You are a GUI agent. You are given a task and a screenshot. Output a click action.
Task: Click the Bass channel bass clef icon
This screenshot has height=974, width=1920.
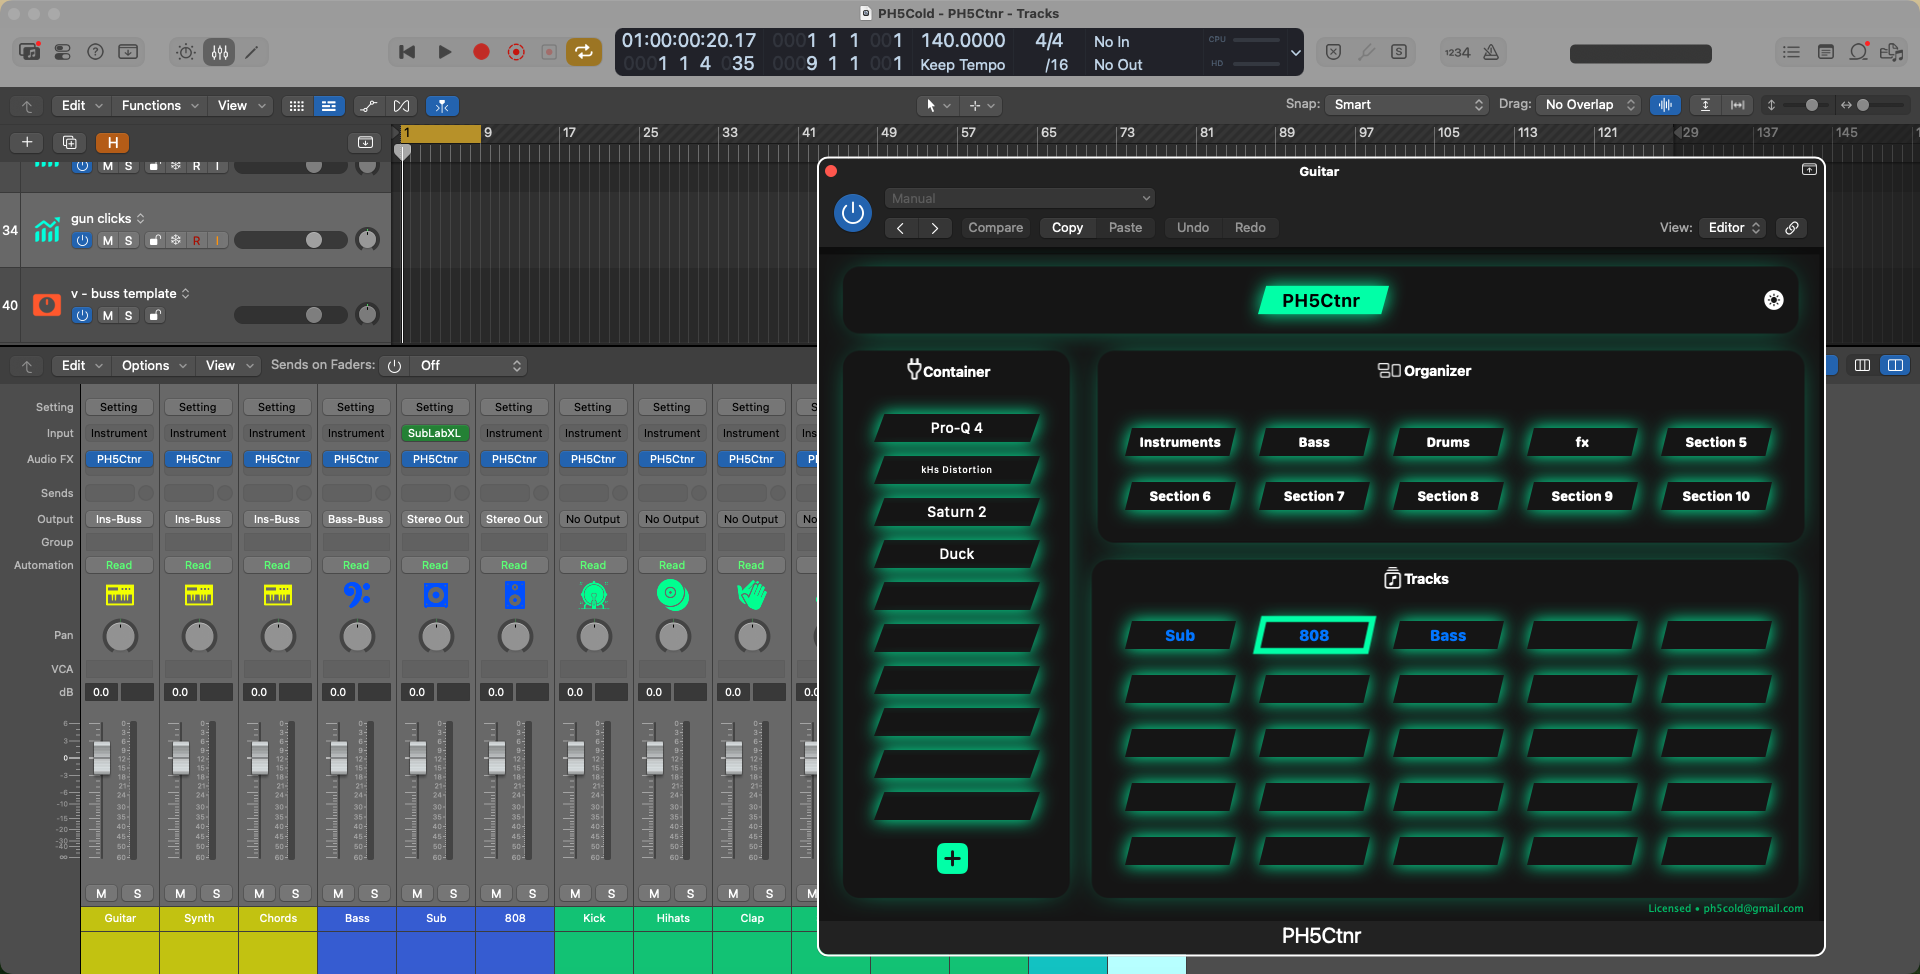(x=356, y=595)
